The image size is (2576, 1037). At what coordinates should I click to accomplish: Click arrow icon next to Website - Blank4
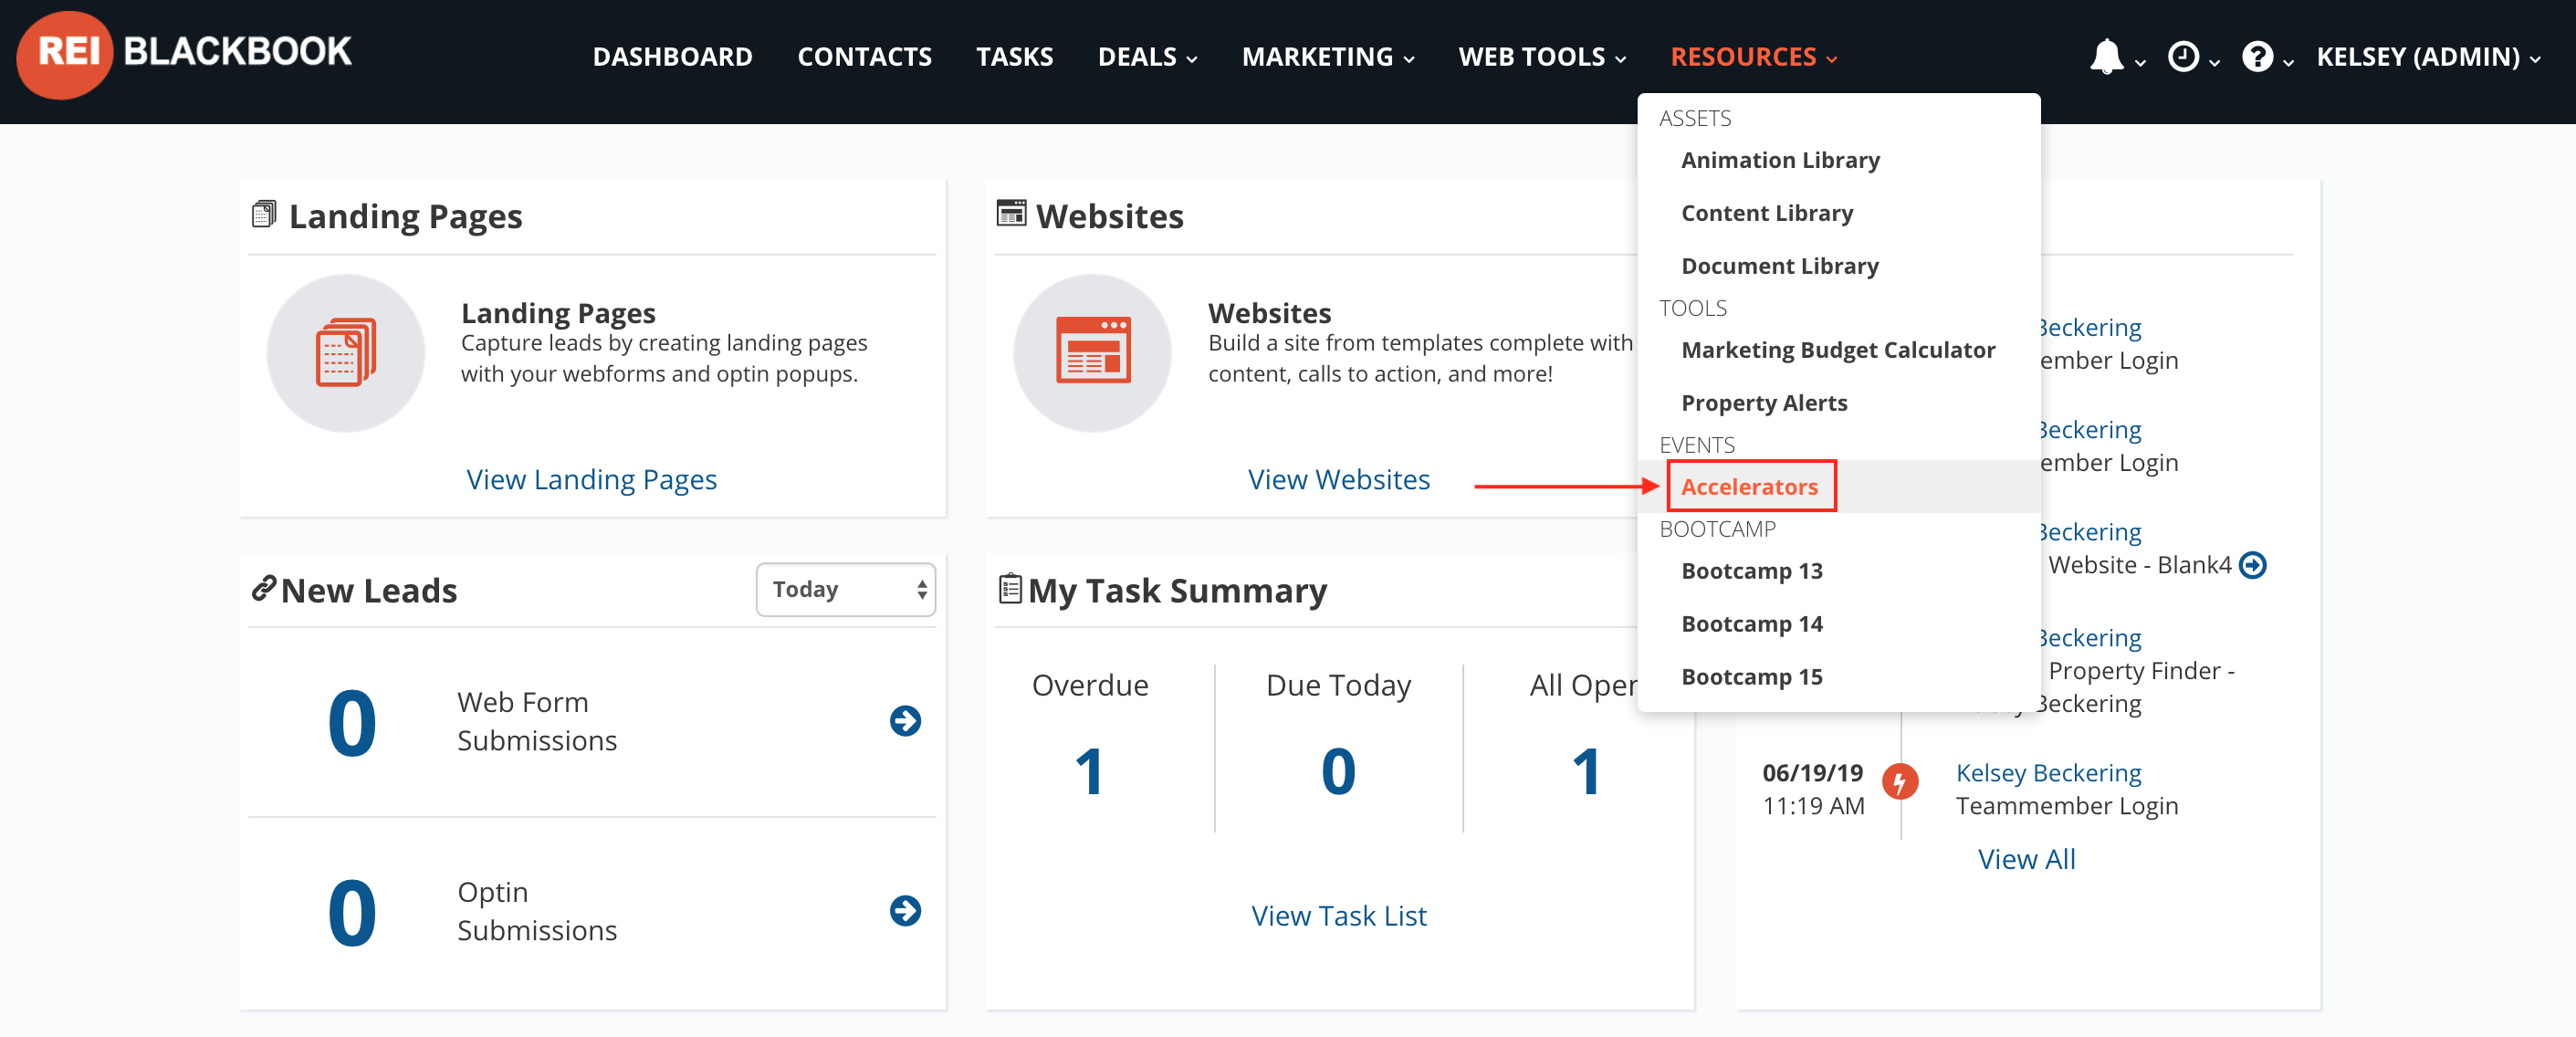pos(2252,565)
